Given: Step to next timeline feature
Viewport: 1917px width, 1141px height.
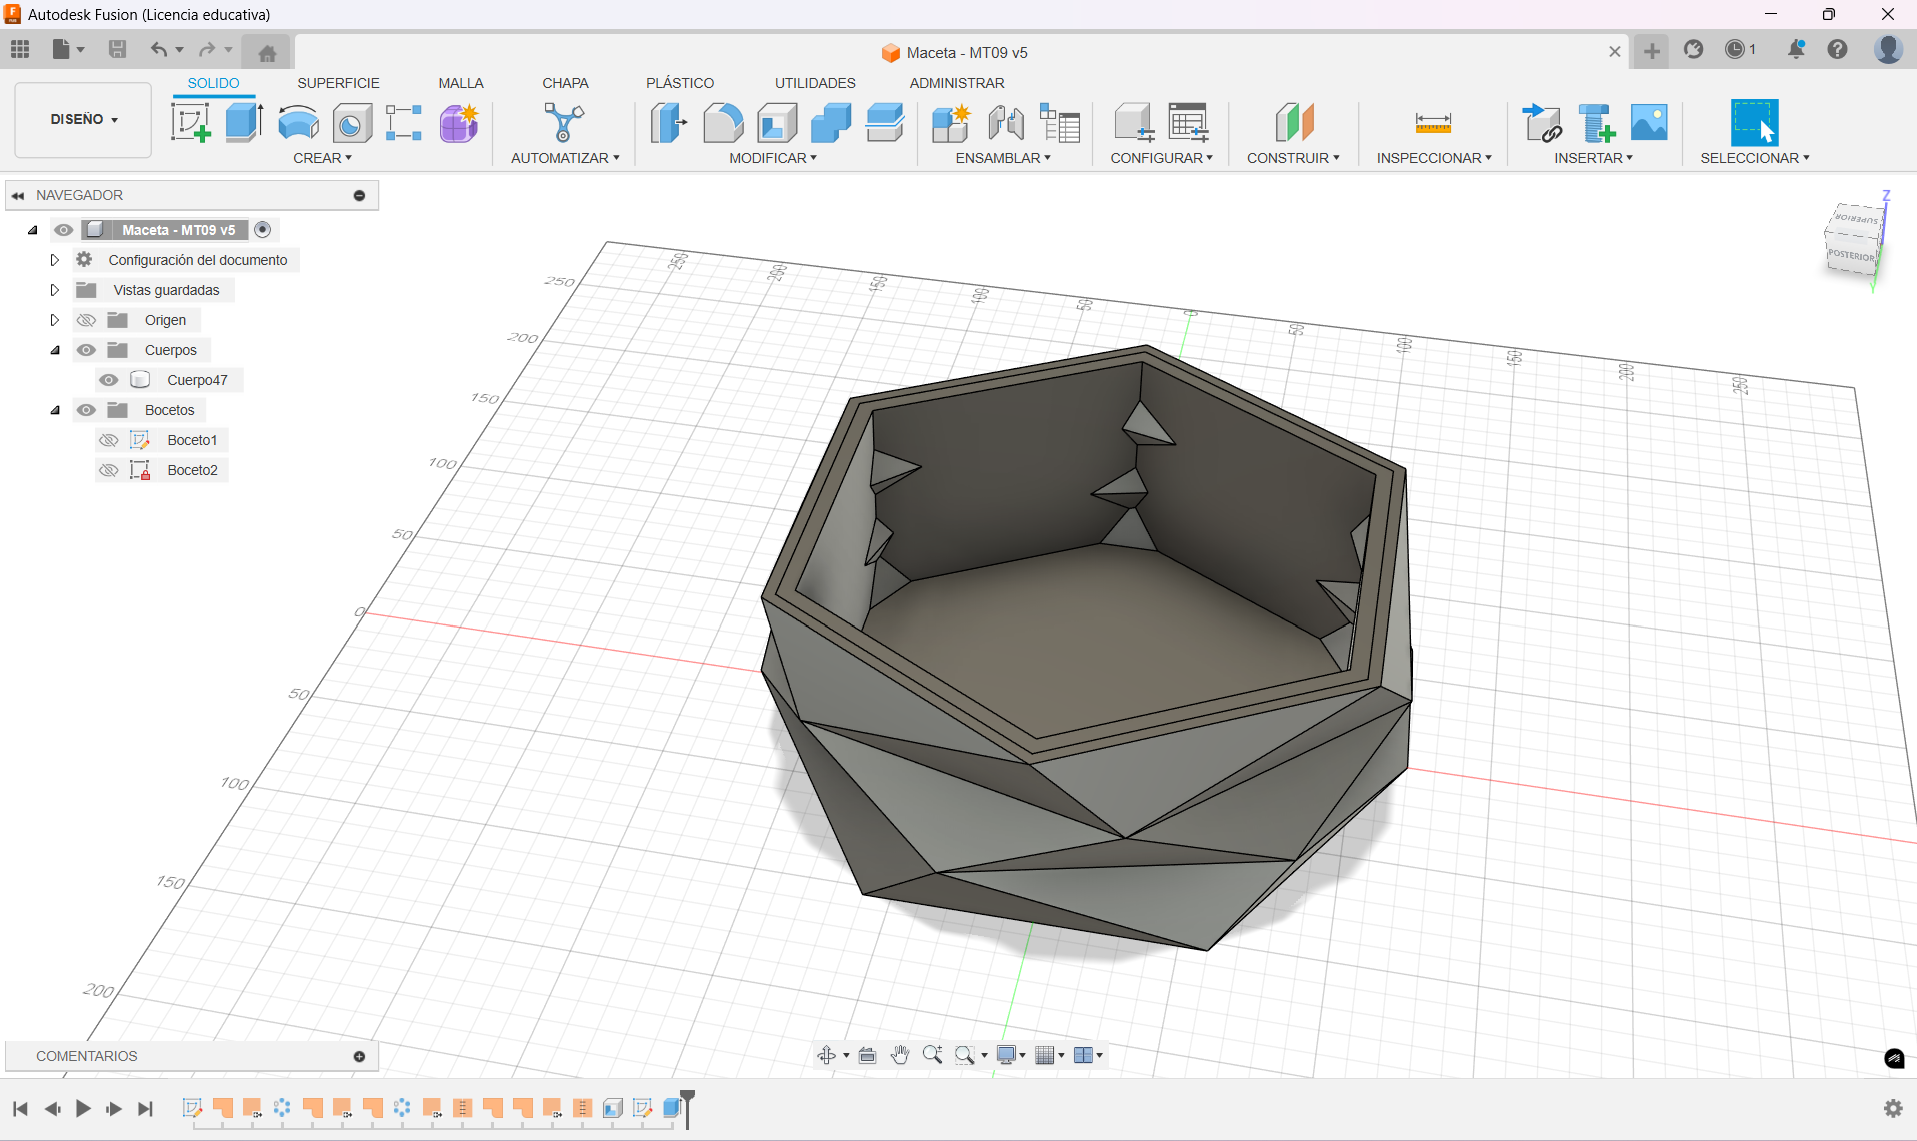Looking at the screenshot, I should (x=114, y=1108).
